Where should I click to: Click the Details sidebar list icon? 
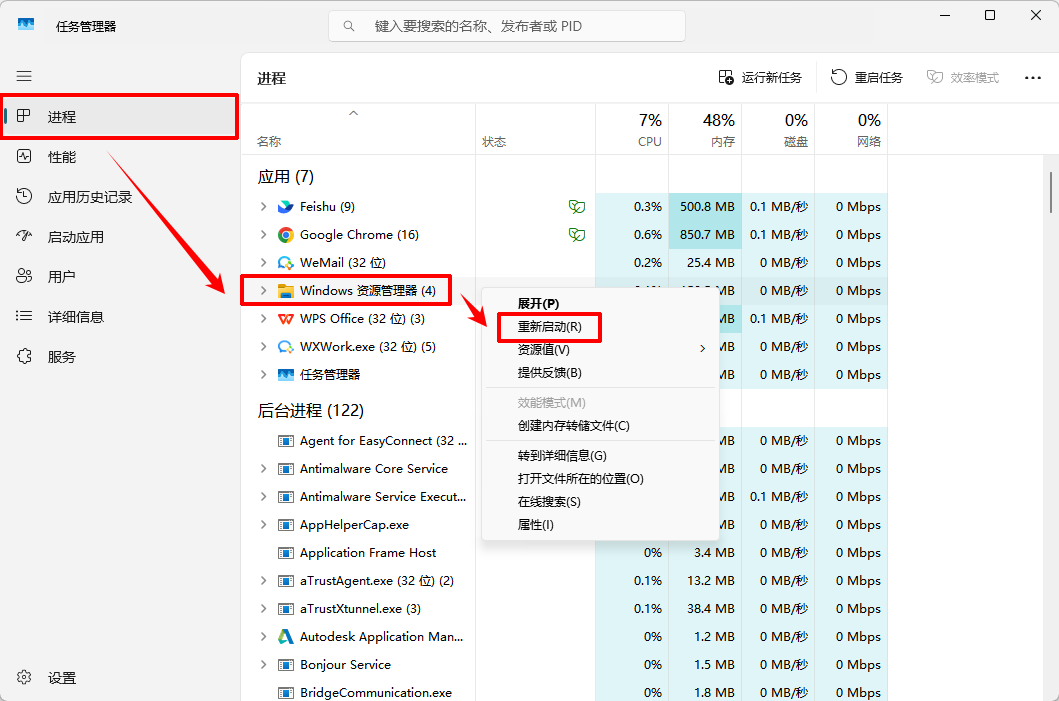pos(24,316)
